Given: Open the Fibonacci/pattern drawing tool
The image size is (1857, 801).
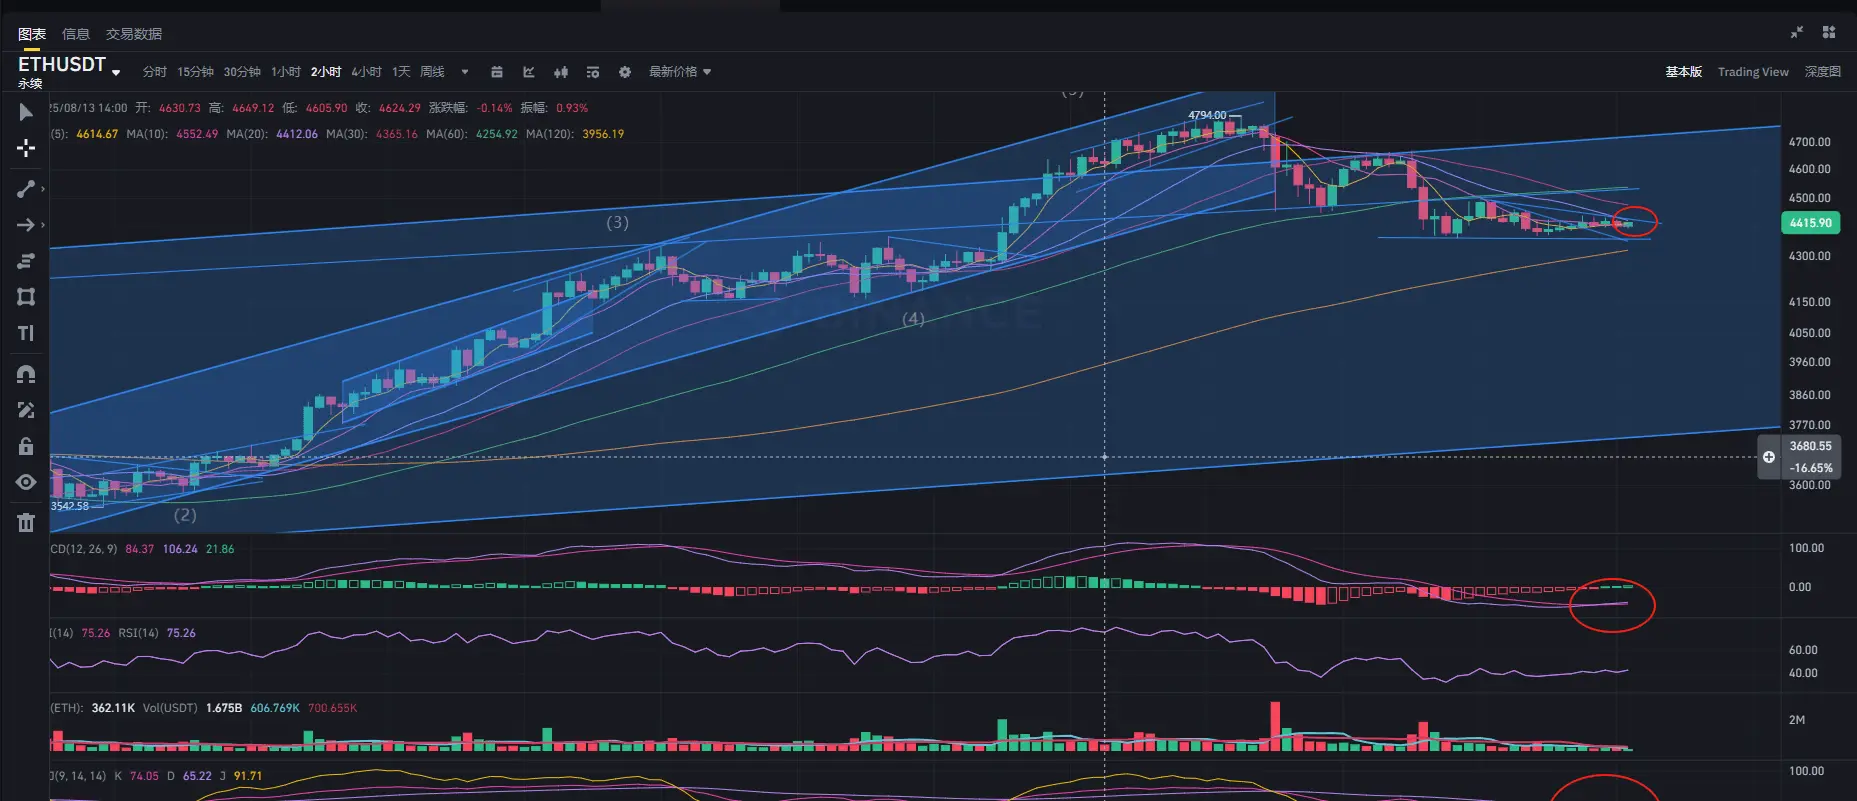Looking at the screenshot, I should pos(26,261).
